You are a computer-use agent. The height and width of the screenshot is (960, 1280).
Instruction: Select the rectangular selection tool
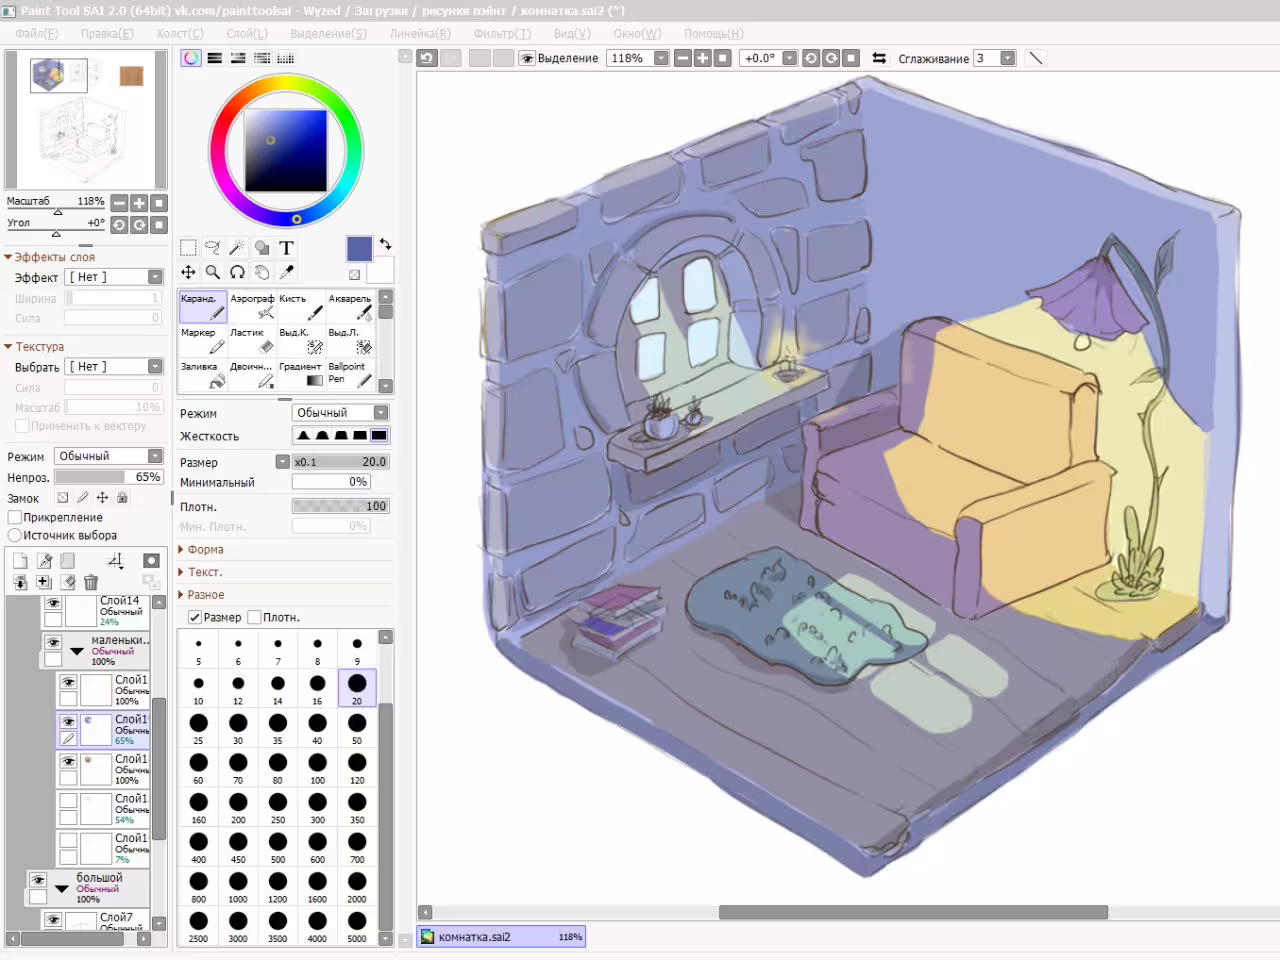pyautogui.click(x=188, y=248)
